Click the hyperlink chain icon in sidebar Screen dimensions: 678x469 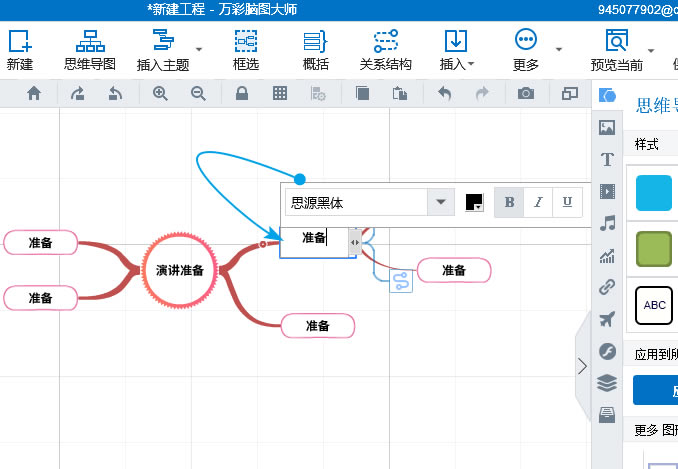click(x=607, y=287)
